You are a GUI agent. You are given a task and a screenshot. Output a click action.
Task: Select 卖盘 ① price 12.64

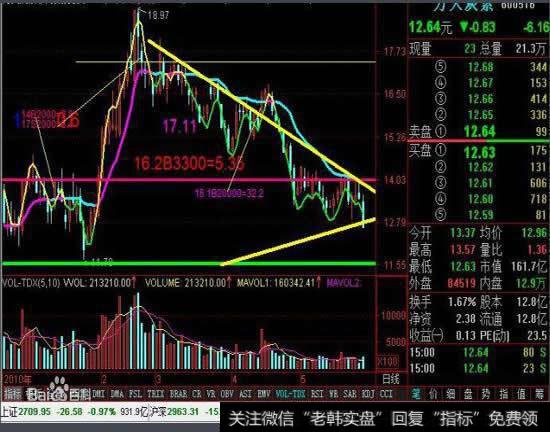tap(479, 131)
